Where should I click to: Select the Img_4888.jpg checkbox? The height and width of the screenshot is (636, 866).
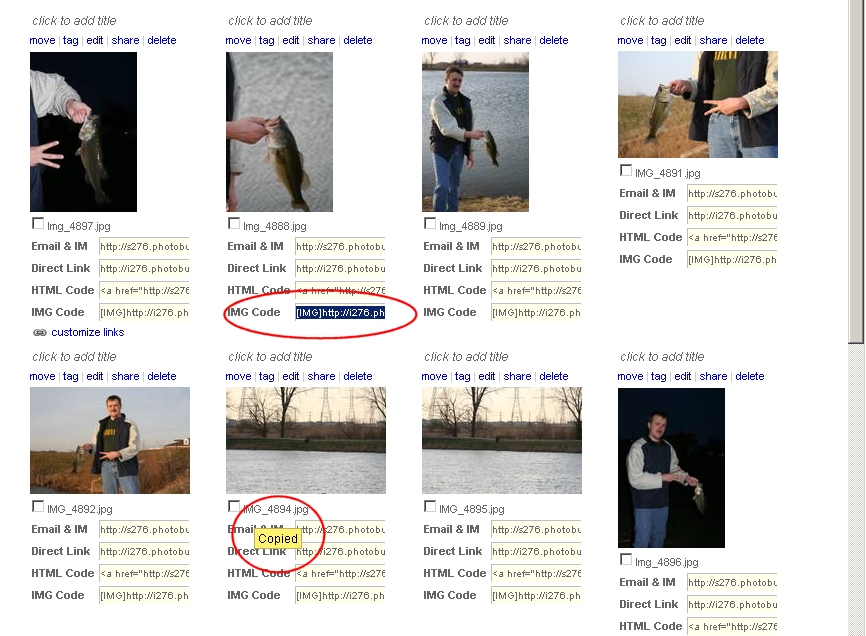pos(234,224)
